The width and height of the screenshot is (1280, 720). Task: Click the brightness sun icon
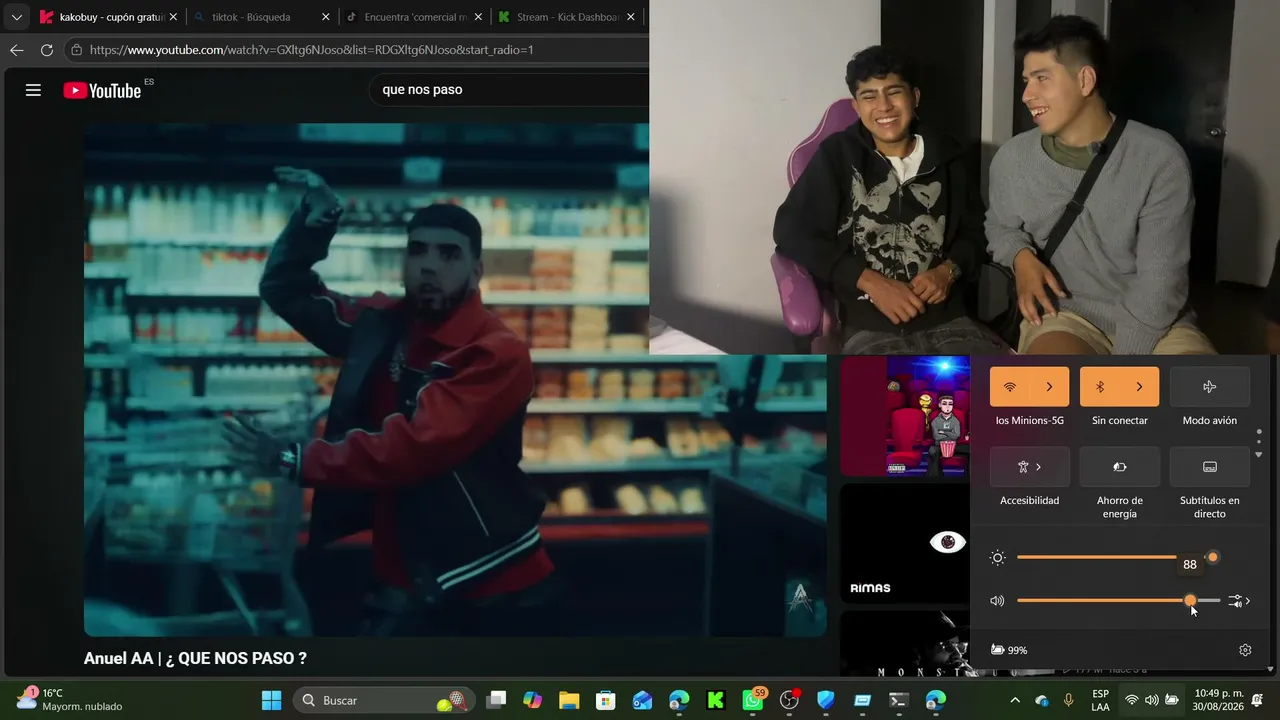(997, 558)
